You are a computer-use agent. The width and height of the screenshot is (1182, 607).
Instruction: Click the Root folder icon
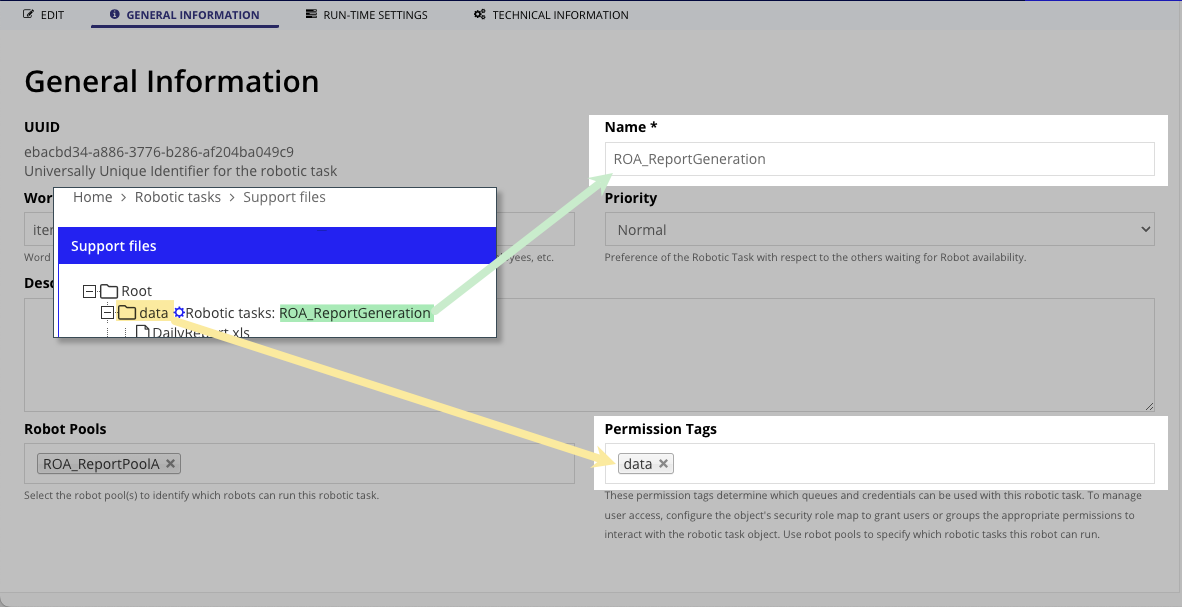(109, 291)
